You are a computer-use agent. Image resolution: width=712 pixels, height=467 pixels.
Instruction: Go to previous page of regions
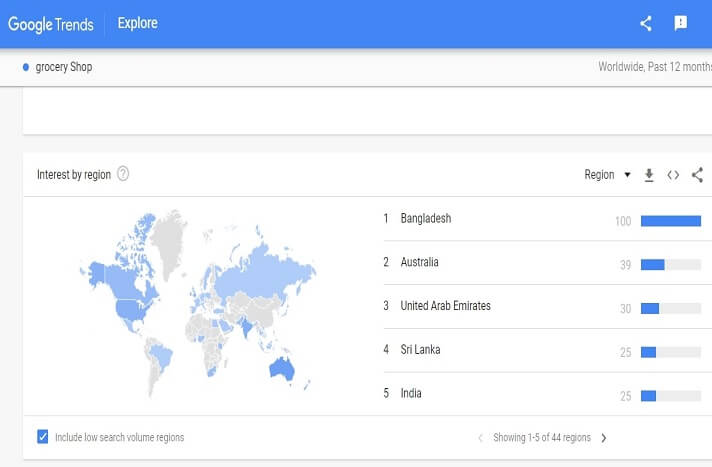point(480,438)
